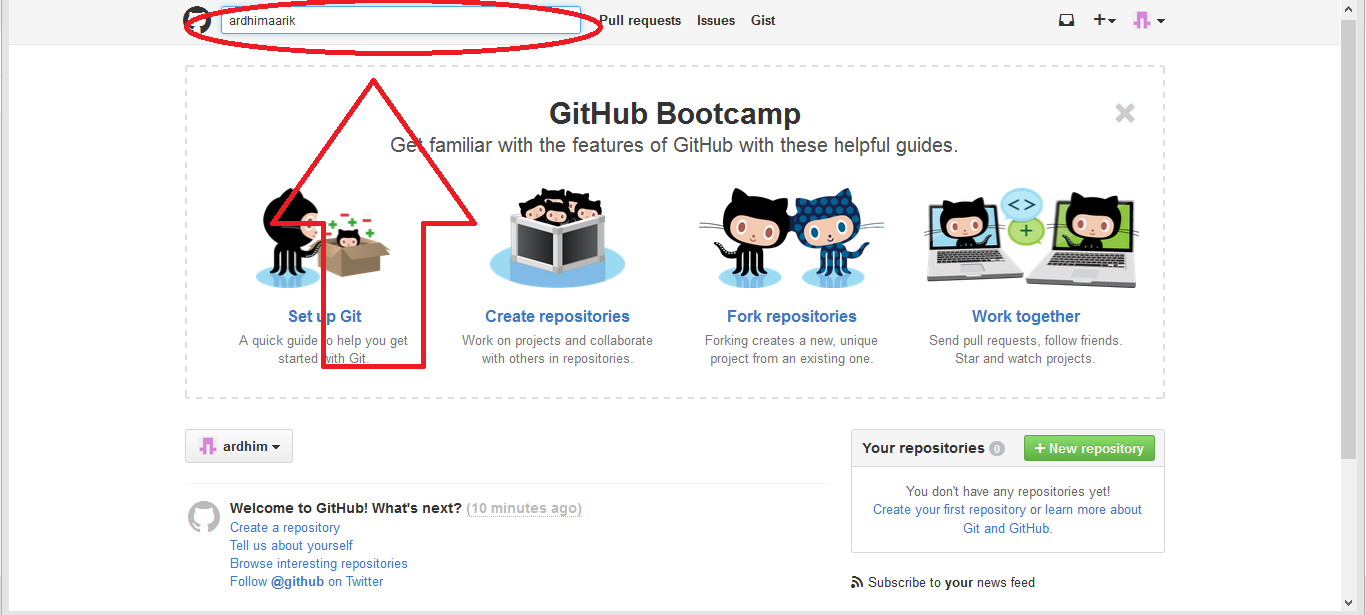
Task: Click the Set up Git illustration
Action: point(324,240)
